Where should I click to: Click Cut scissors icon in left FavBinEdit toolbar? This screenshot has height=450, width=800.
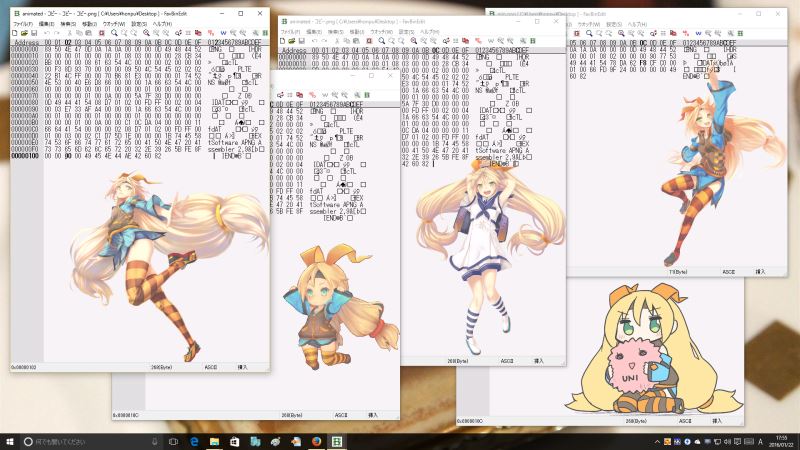70,33
